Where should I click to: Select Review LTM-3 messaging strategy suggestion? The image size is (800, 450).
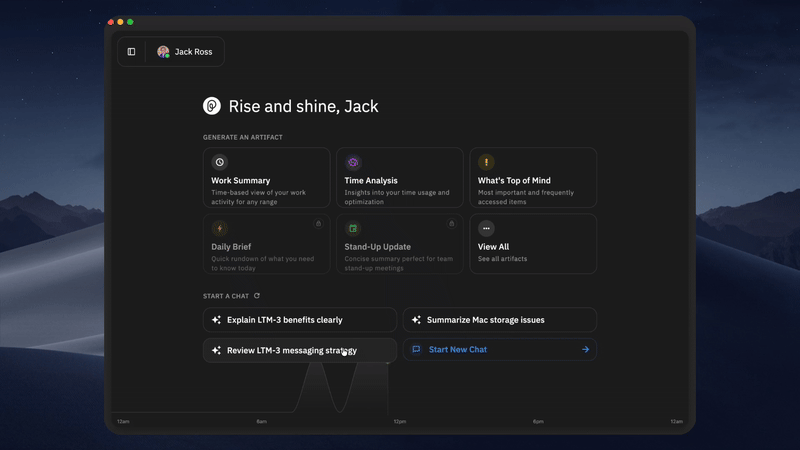pyautogui.click(x=299, y=351)
